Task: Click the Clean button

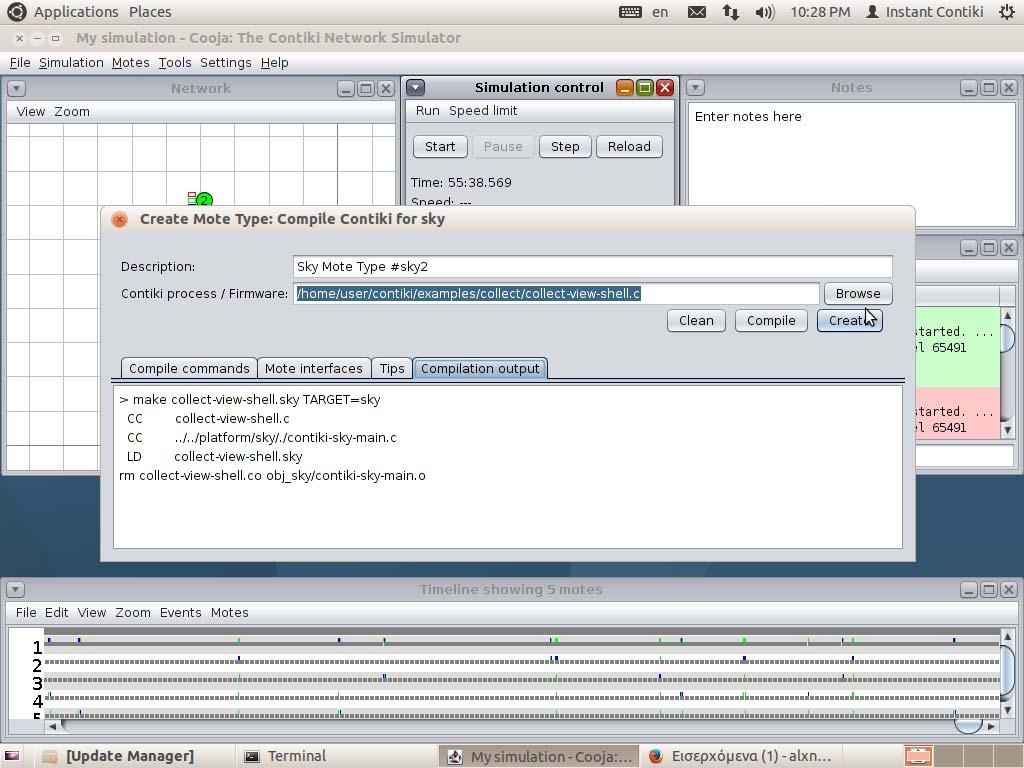Action: [x=696, y=321]
